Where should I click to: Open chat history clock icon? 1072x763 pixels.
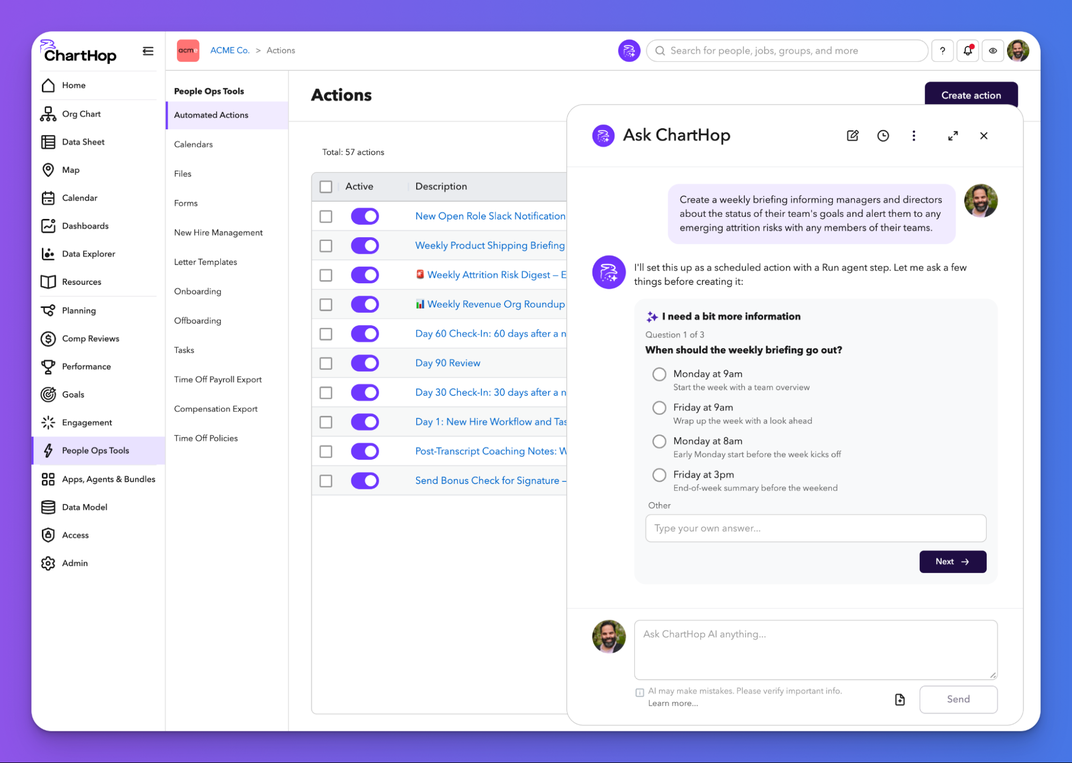pos(883,136)
